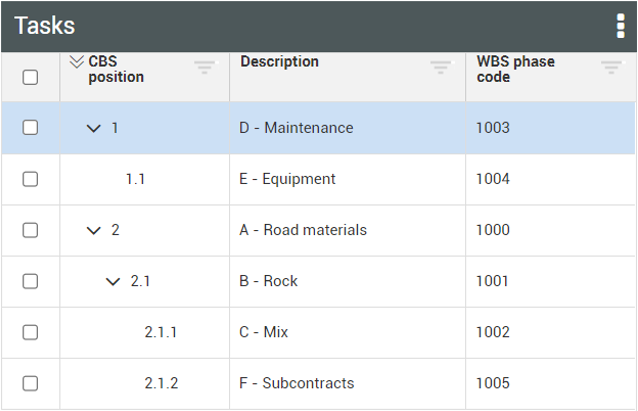
Task: Click the WBS phase code column header
Action: point(515,69)
